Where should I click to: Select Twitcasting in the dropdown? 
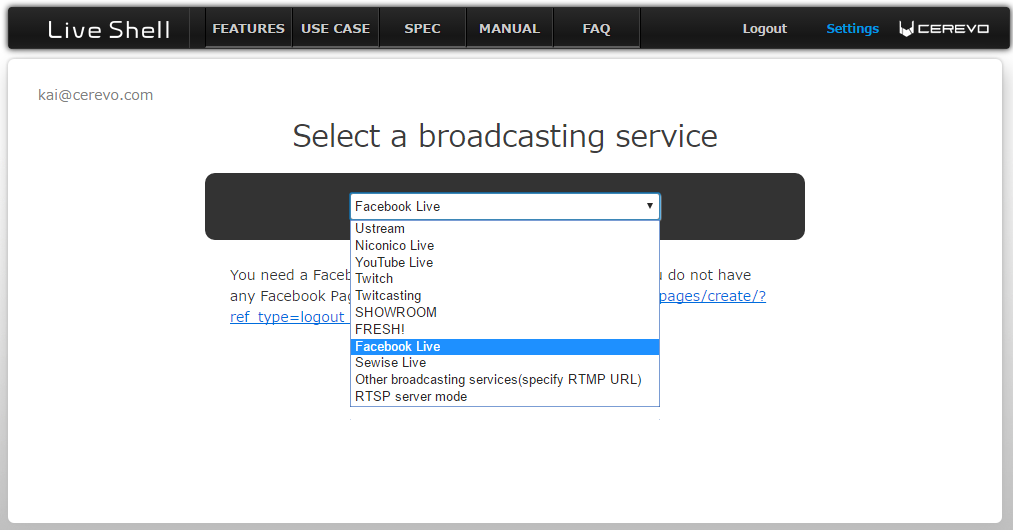pos(505,295)
